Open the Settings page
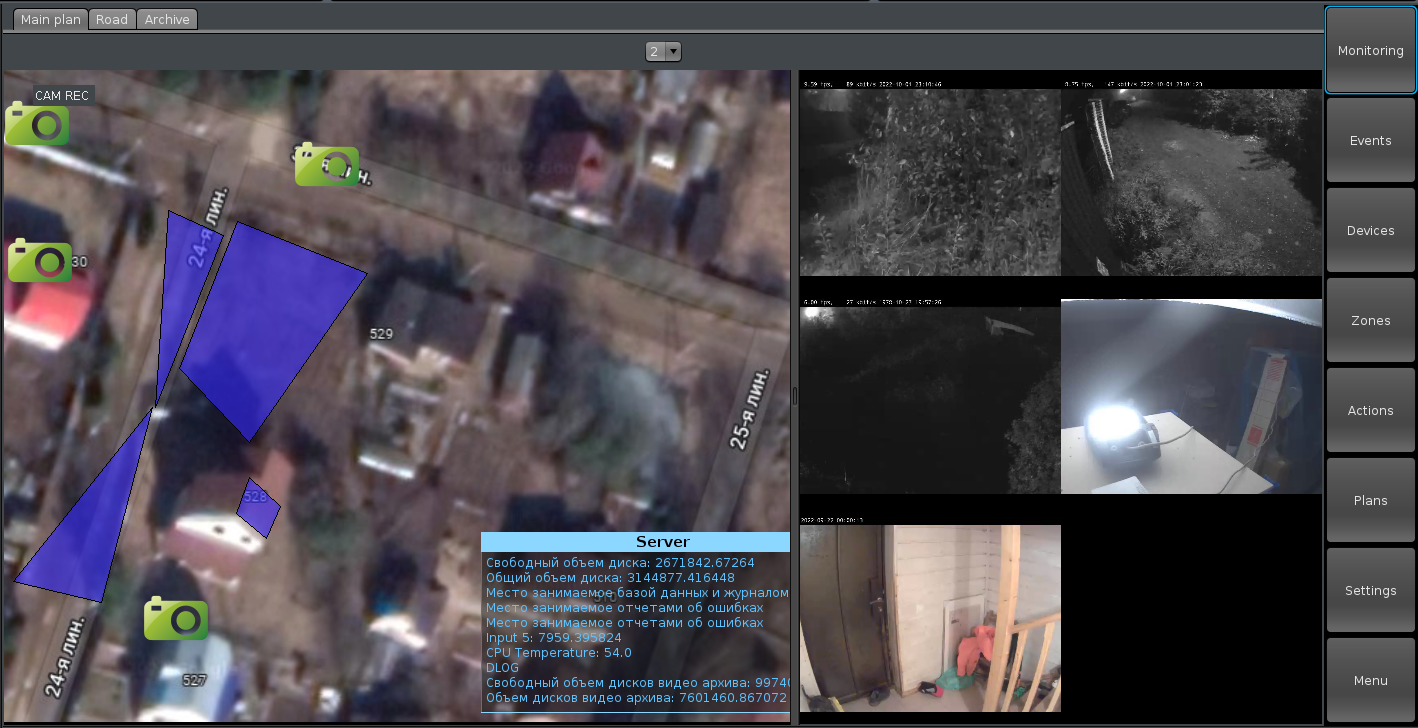The width and height of the screenshot is (1418, 728). (1370, 591)
